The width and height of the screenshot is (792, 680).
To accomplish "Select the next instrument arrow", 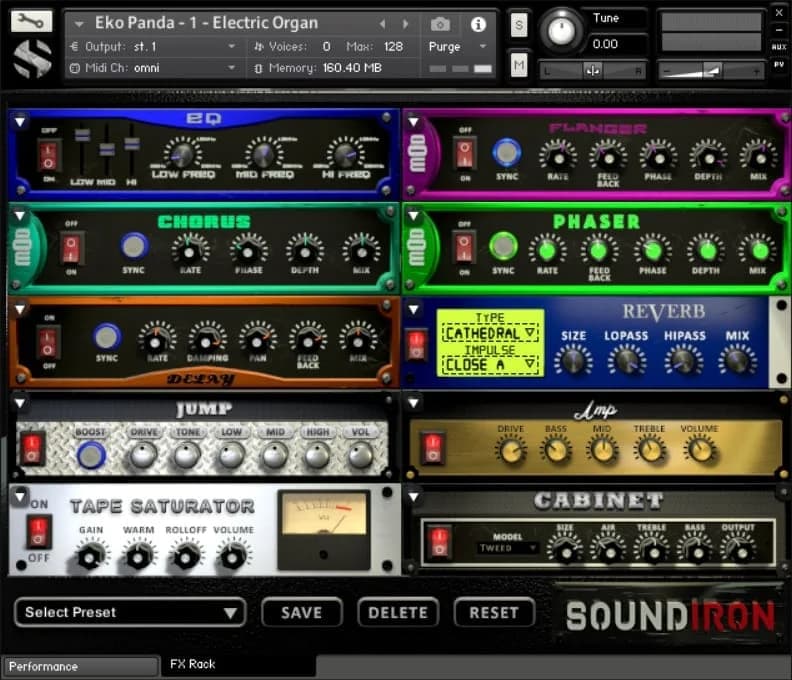I will (x=407, y=24).
